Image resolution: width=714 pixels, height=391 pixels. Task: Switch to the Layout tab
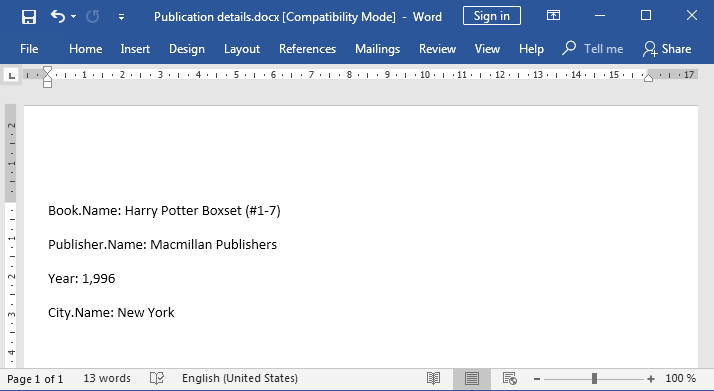pyautogui.click(x=242, y=49)
